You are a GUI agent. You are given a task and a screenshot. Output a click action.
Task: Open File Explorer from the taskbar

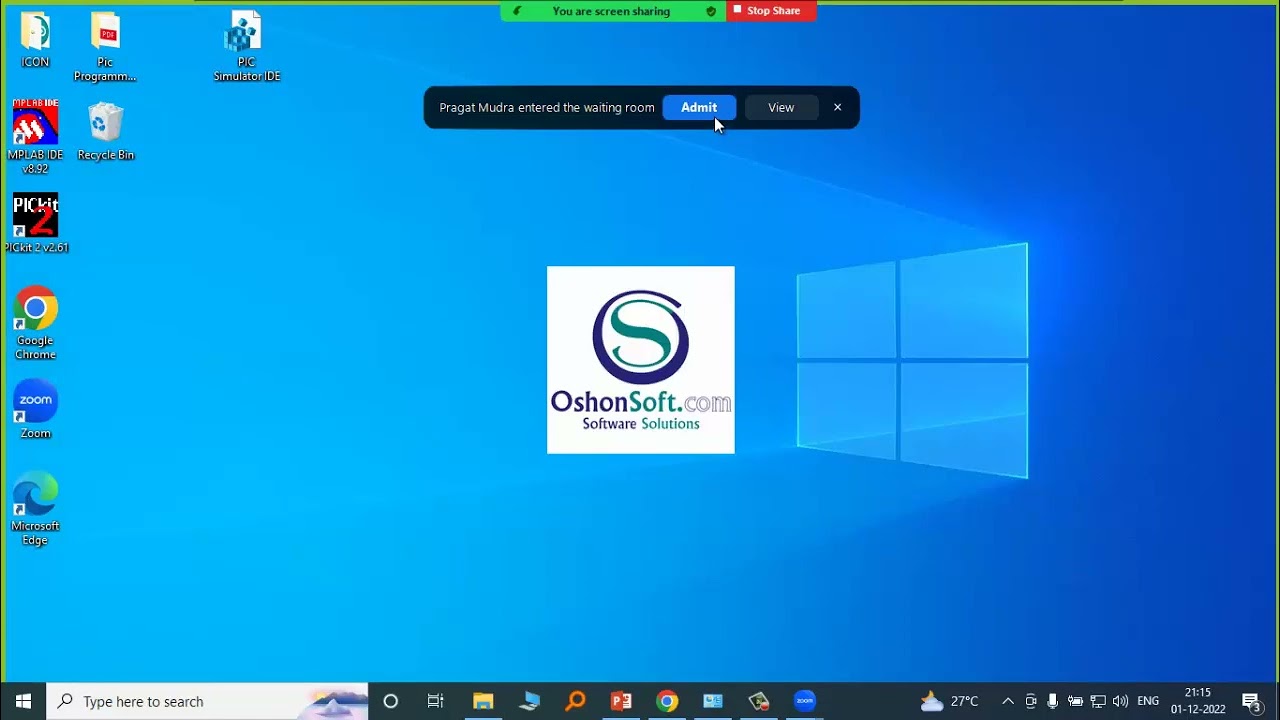(483, 701)
